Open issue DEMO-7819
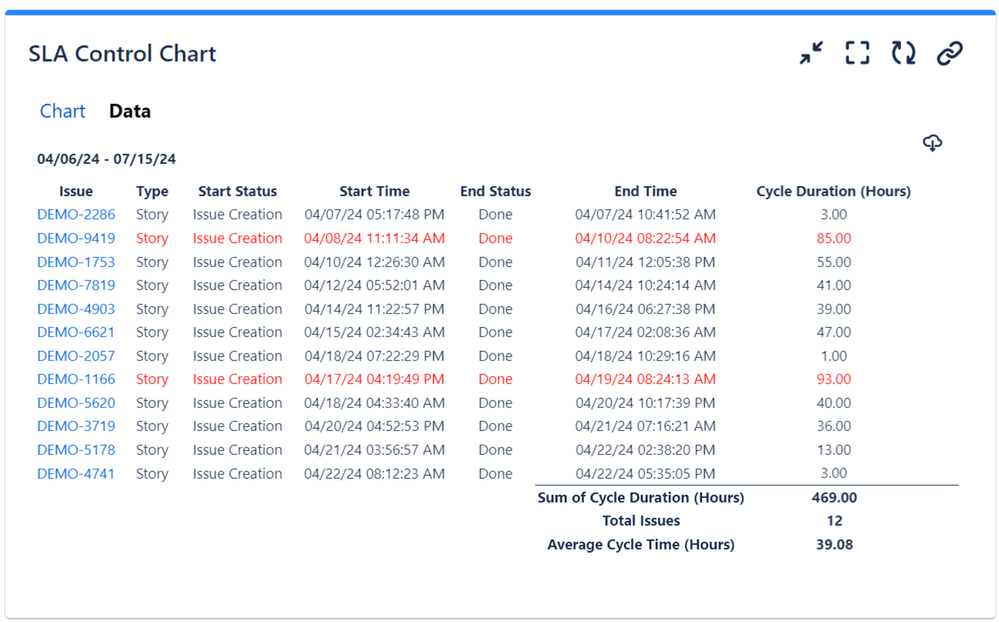The width and height of the screenshot is (999, 622). click(x=76, y=286)
